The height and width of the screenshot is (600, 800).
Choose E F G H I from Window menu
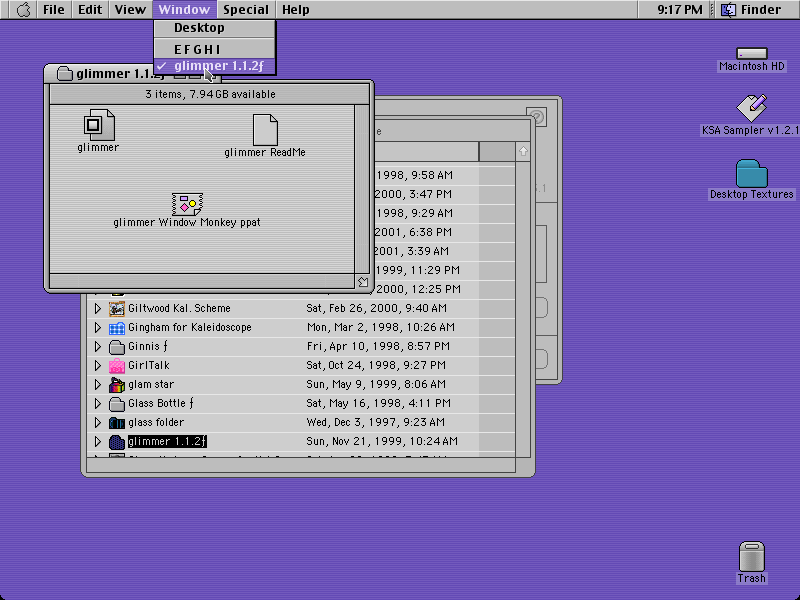[x=215, y=49]
